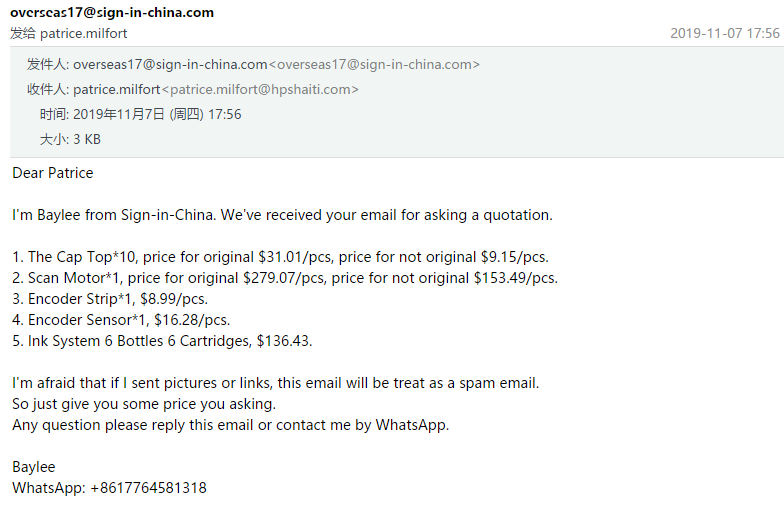The image size is (784, 512).
Task: Click the Cap Top price line
Action: (x=280, y=257)
